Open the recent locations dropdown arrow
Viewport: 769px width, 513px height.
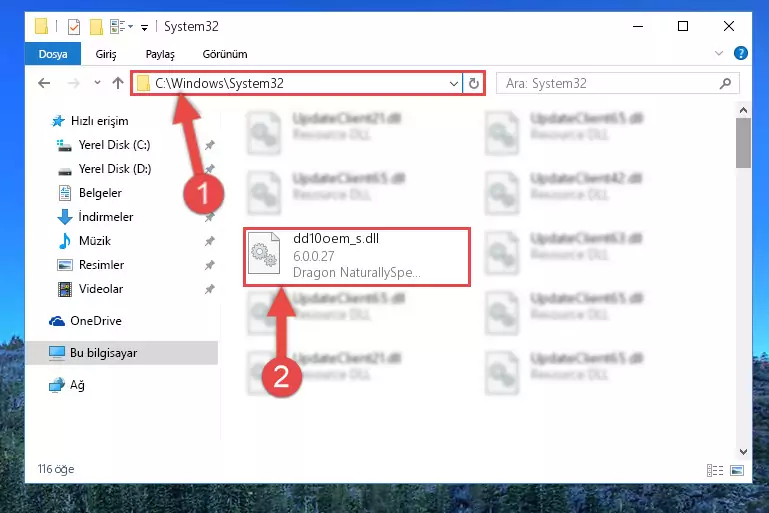pyautogui.click(x=97, y=82)
